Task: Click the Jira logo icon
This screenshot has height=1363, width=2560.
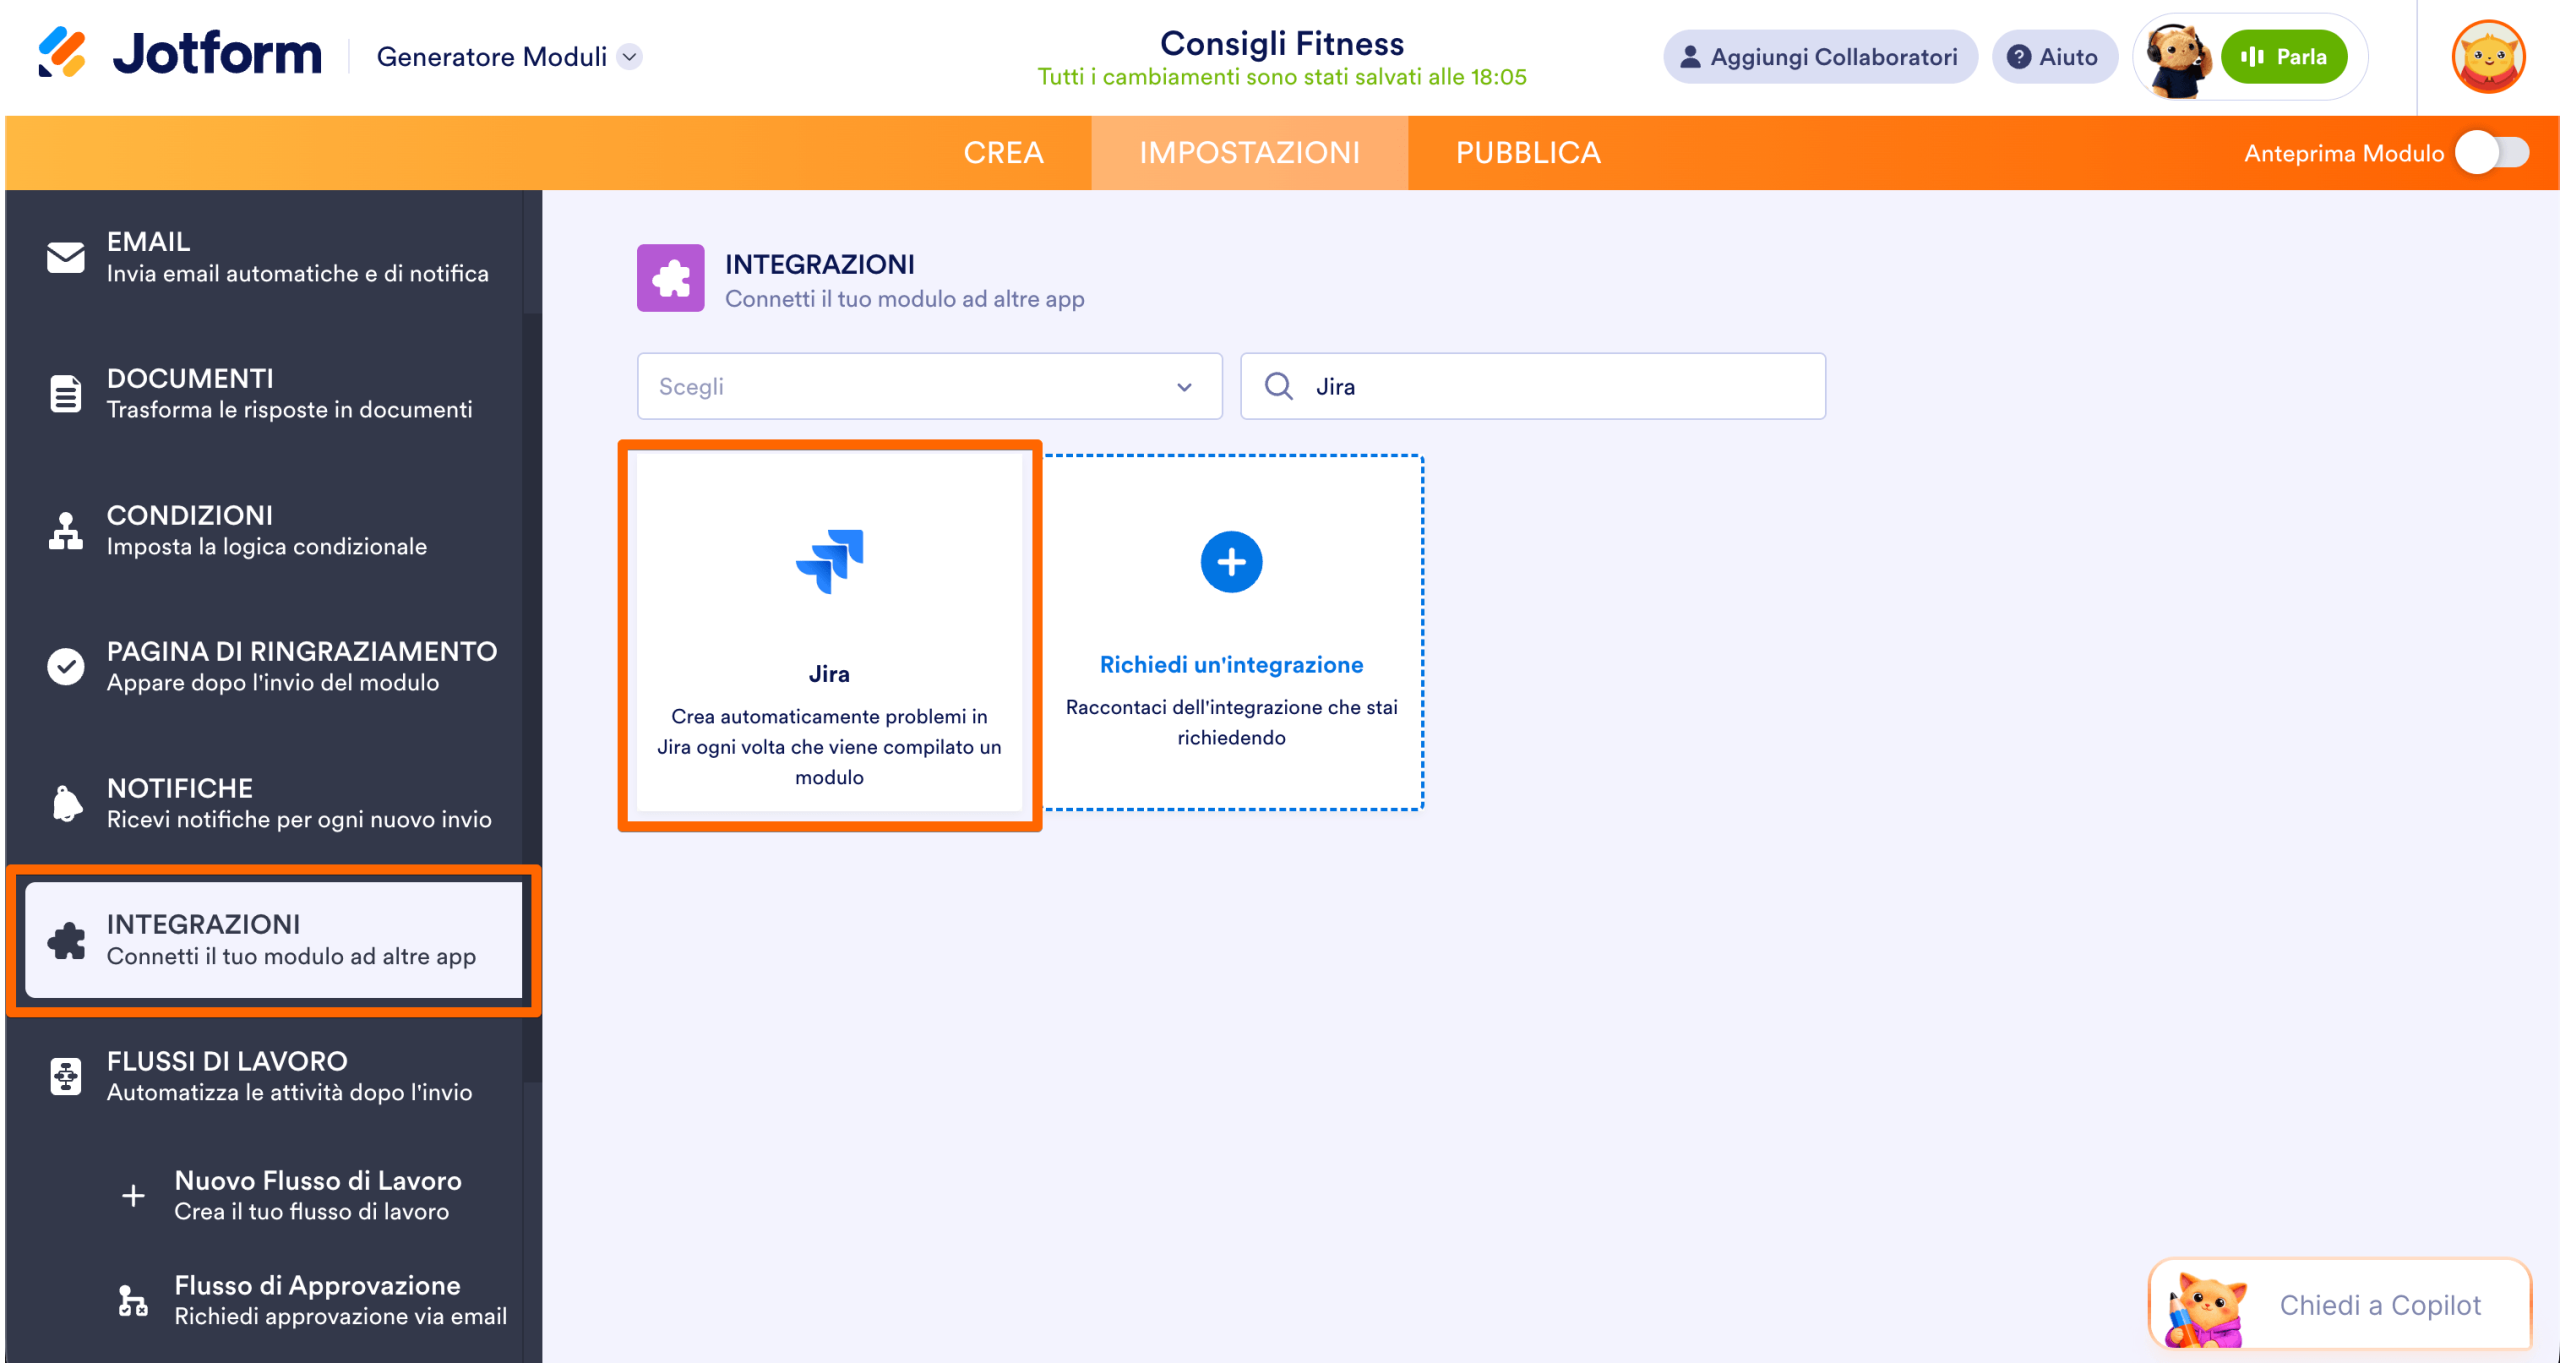Action: (829, 561)
